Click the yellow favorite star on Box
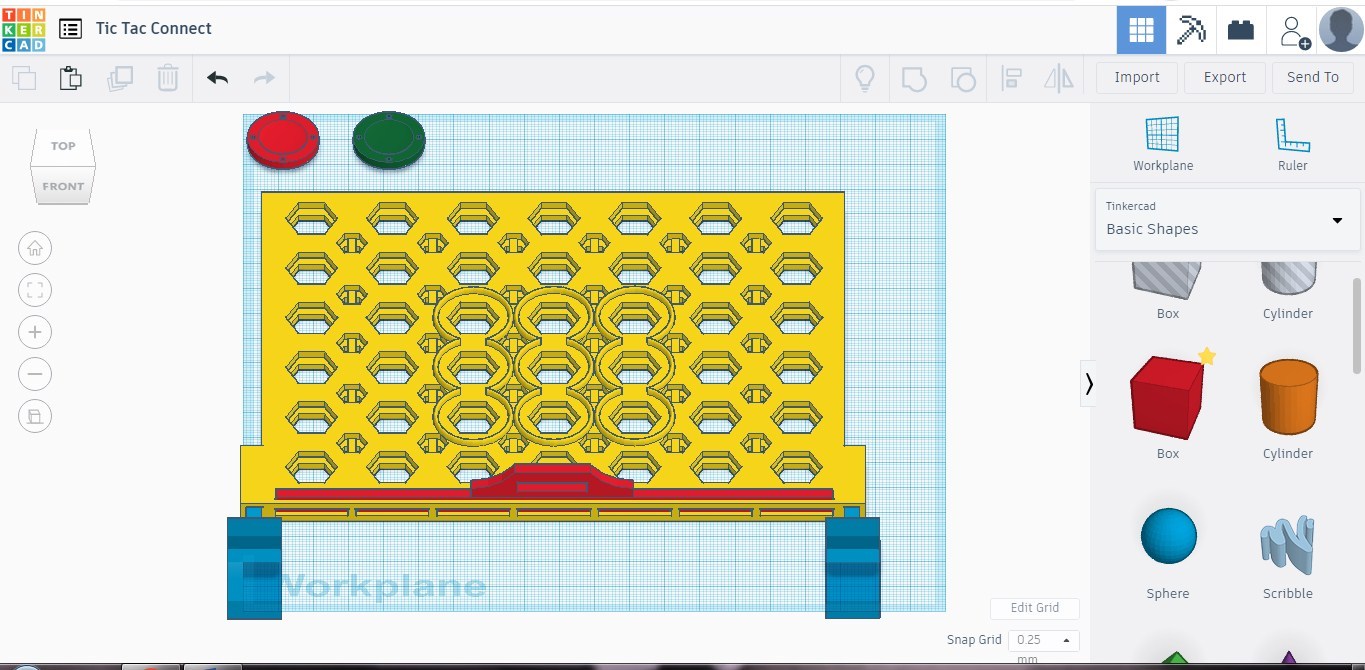Image resolution: width=1365 pixels, height=670 pixels. (x=1207, y=356)
